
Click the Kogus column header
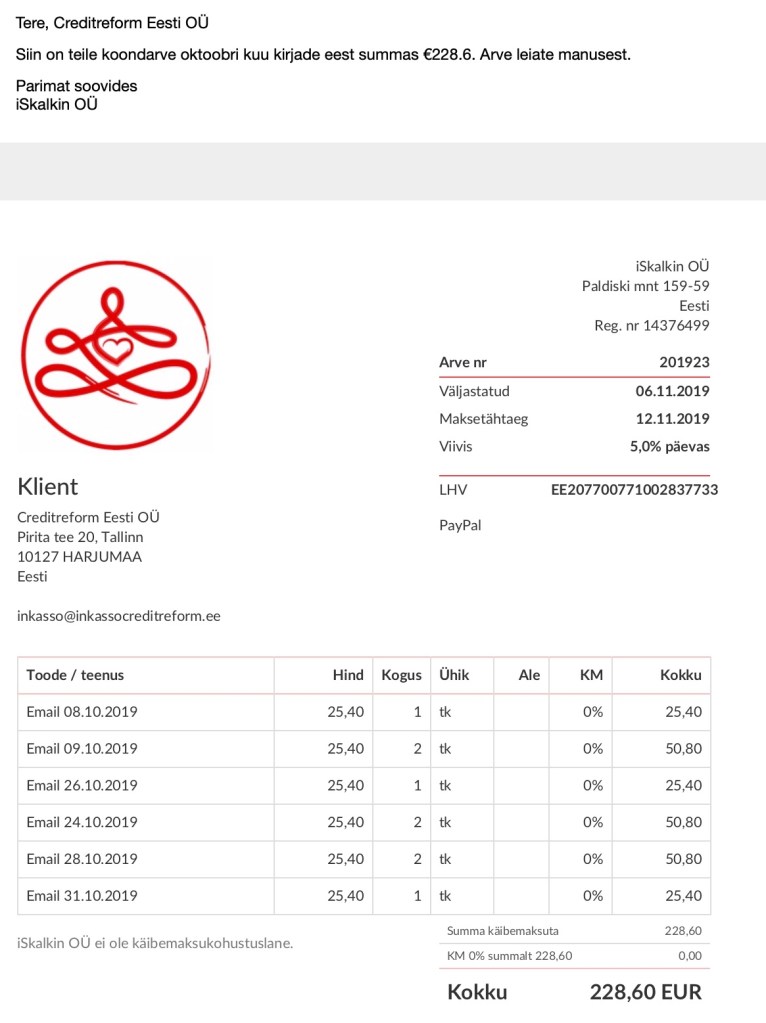point(401,675)
